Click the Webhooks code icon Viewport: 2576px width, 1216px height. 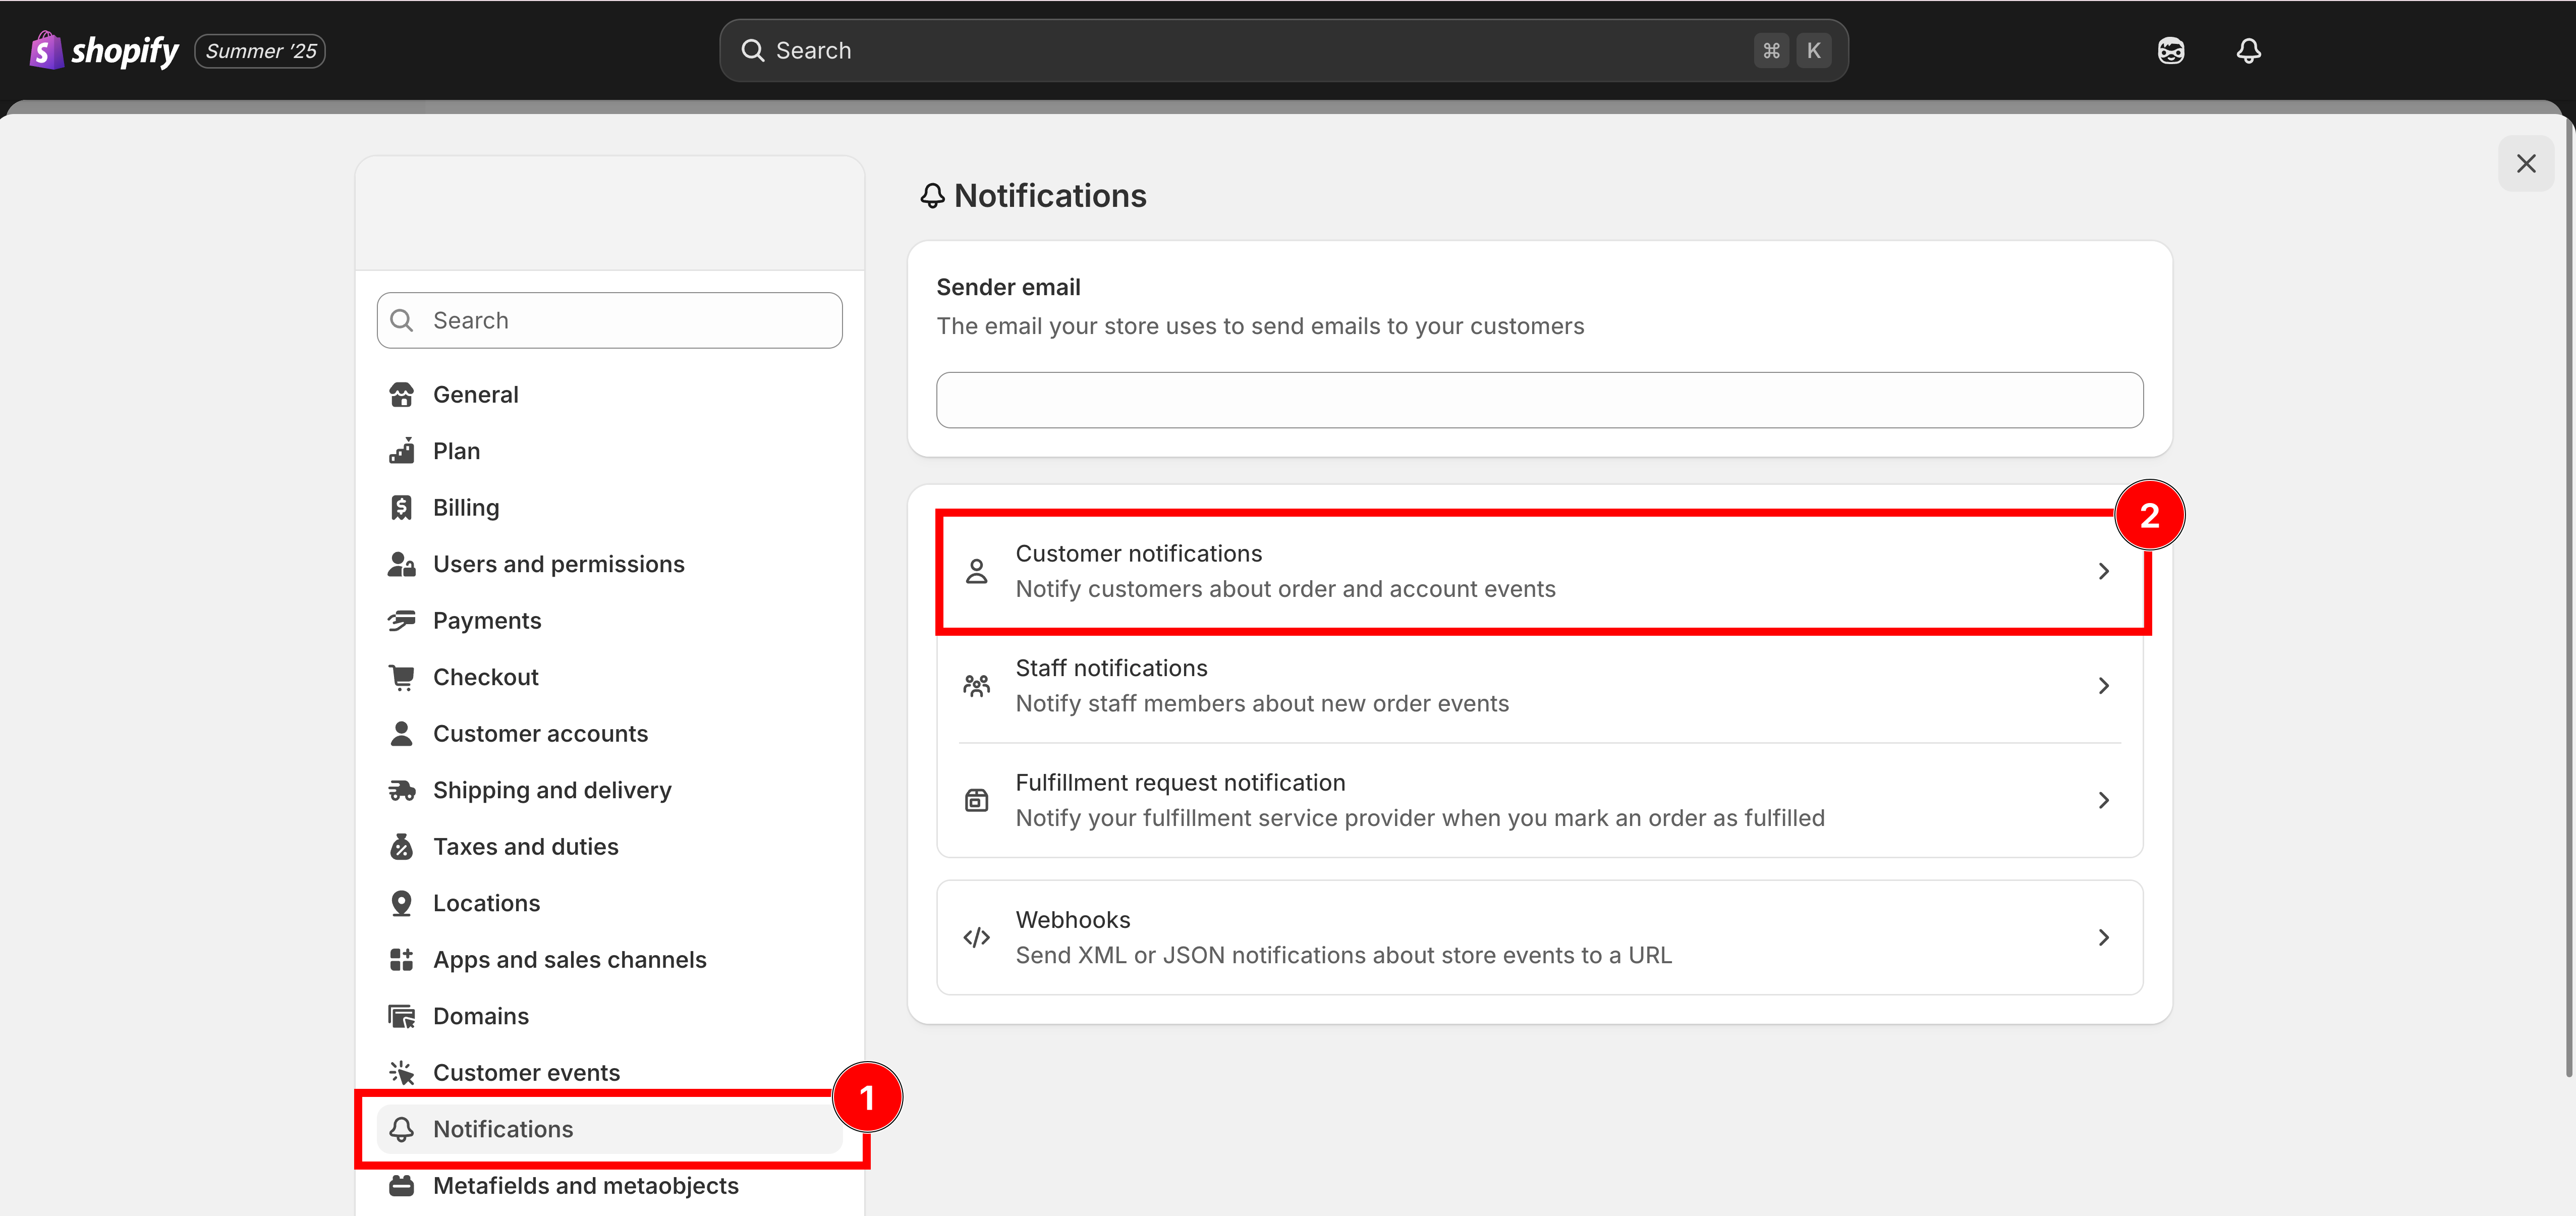pyautogui.click(x=976, y=938)
